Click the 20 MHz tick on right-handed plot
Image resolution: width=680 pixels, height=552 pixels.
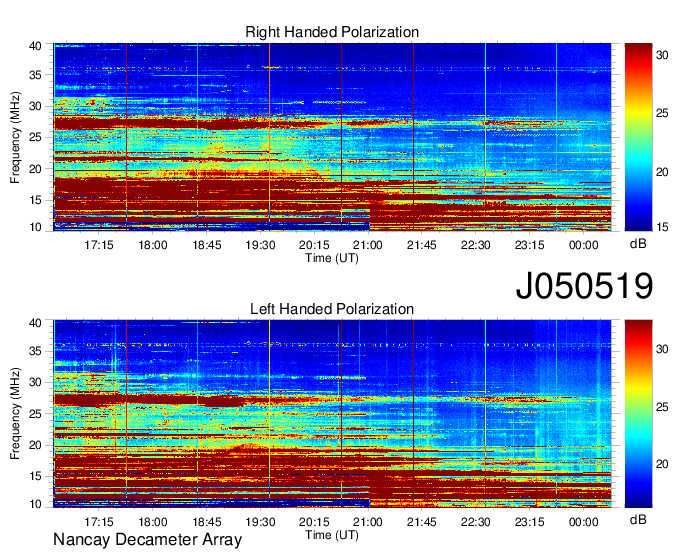coord(35,169)
